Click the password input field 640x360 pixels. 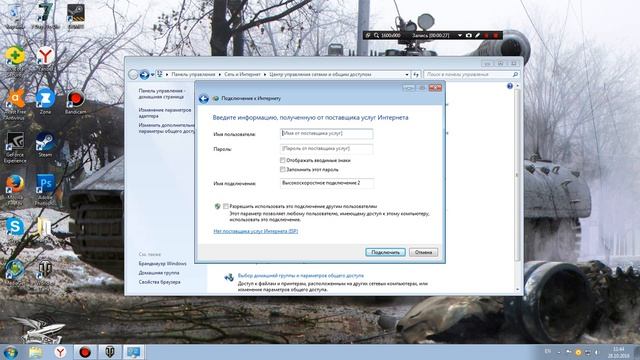coord(327,149)
